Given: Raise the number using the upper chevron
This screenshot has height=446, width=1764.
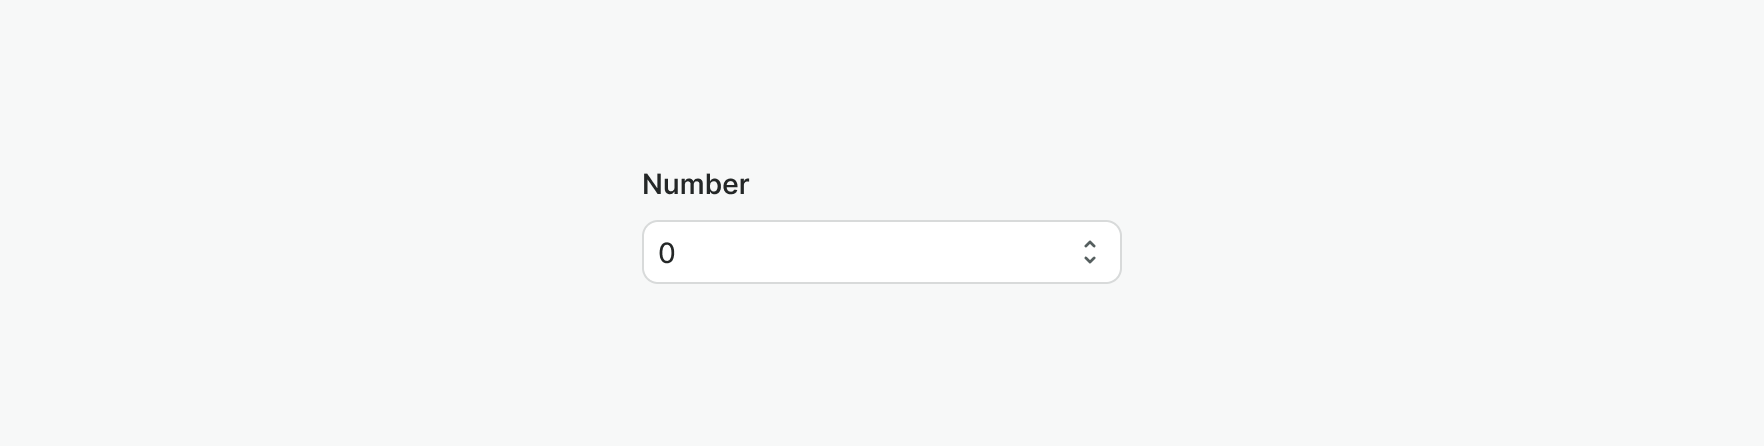Looking at the screenshot, I should click(1090, 244).
